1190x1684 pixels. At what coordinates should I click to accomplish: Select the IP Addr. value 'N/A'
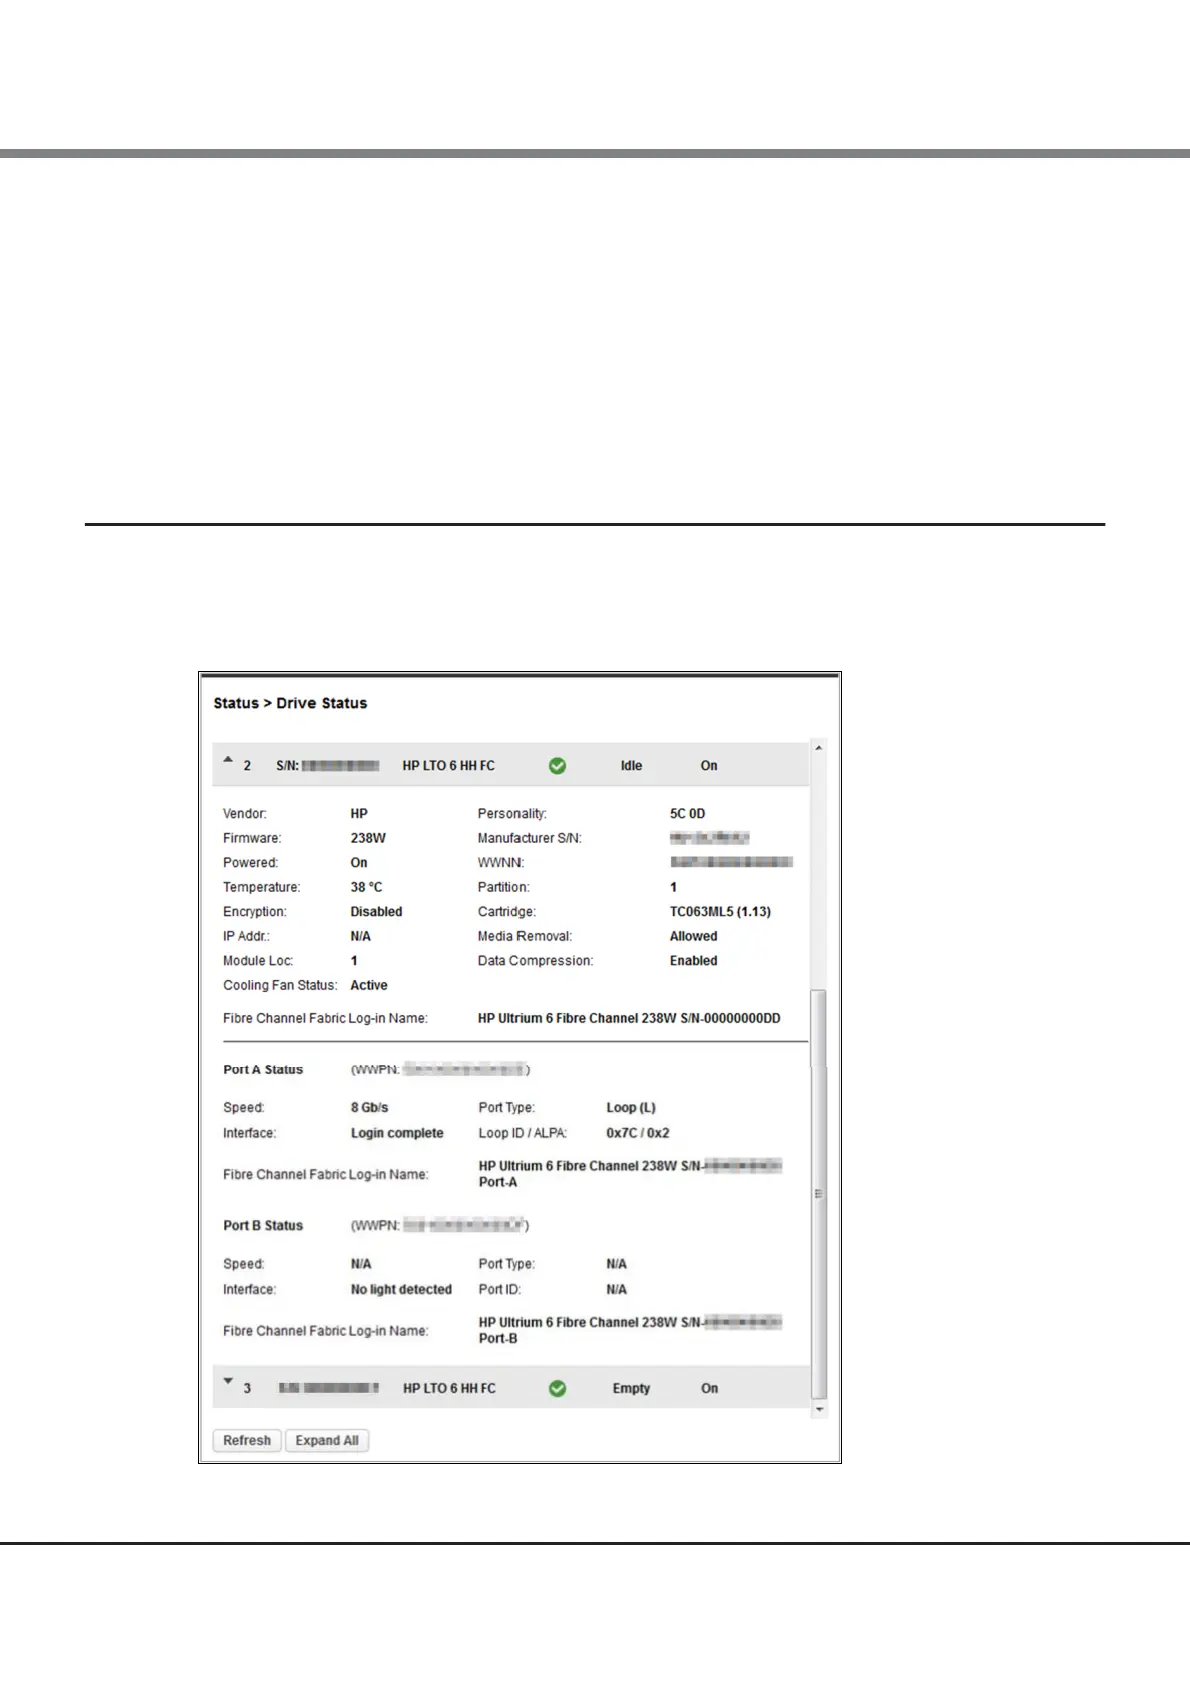[x=361, y=936]
